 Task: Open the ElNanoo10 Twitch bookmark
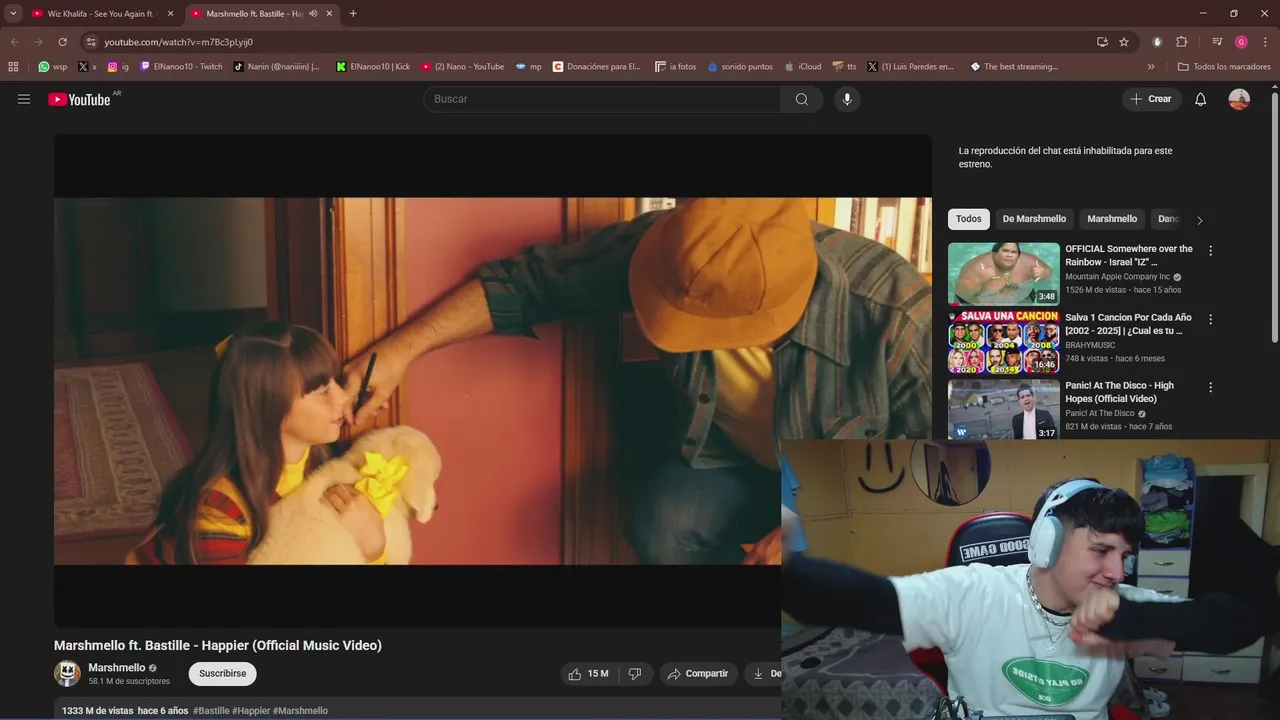tap(182, 67)
